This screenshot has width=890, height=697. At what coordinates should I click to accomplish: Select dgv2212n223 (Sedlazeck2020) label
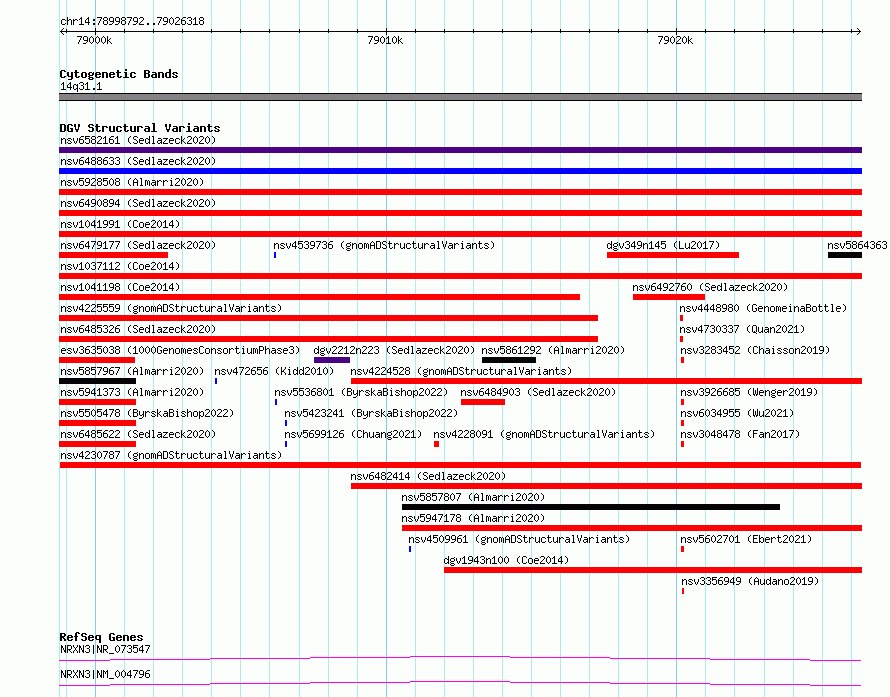pos(394,350)
